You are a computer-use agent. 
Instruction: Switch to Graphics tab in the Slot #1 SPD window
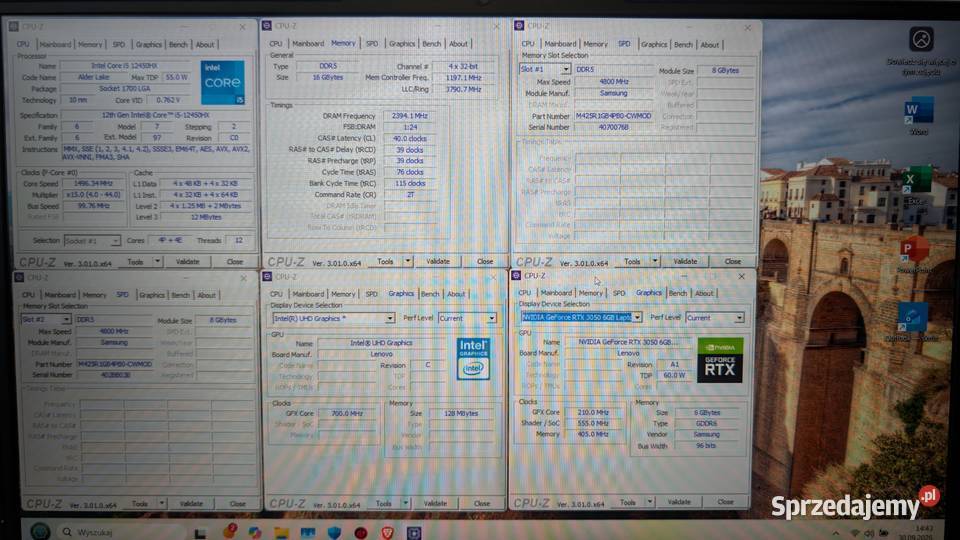point(654,45)
